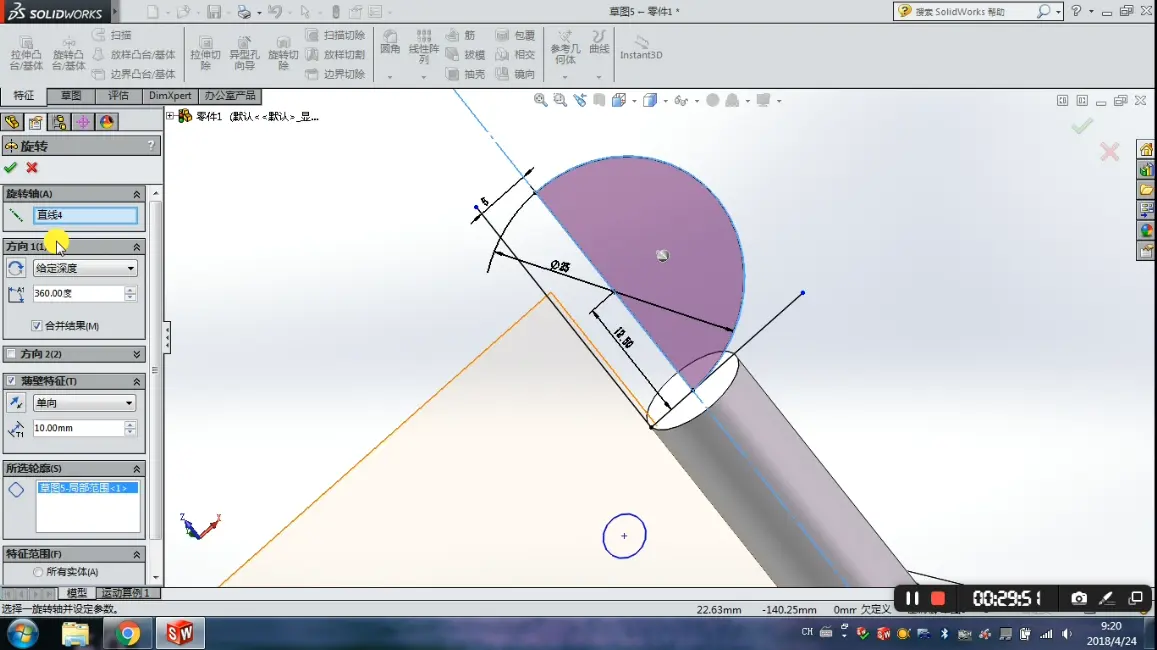This screenshot has height=650, width=1157.
Task: Collapse the 方向 1 section chevron
Action: pyautogui.click(x=137, y=246)
